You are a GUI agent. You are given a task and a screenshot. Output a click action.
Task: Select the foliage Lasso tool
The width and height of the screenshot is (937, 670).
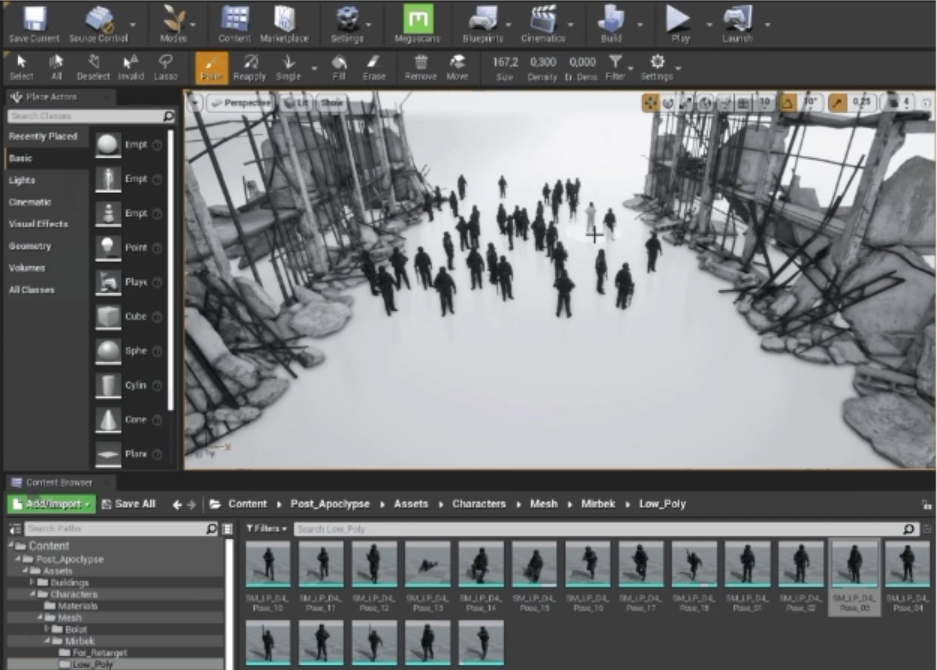coord(164,66)
